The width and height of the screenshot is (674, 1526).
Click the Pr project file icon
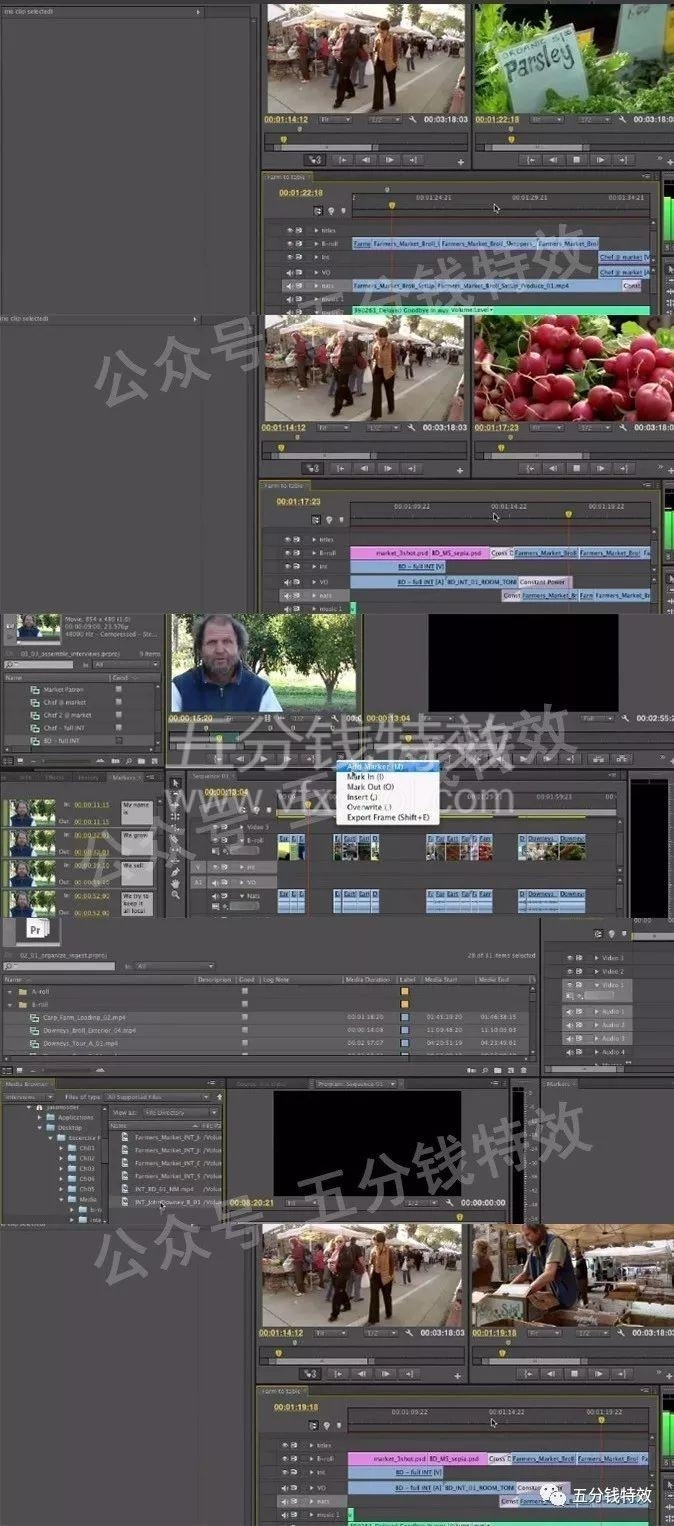tap(36, 929)
